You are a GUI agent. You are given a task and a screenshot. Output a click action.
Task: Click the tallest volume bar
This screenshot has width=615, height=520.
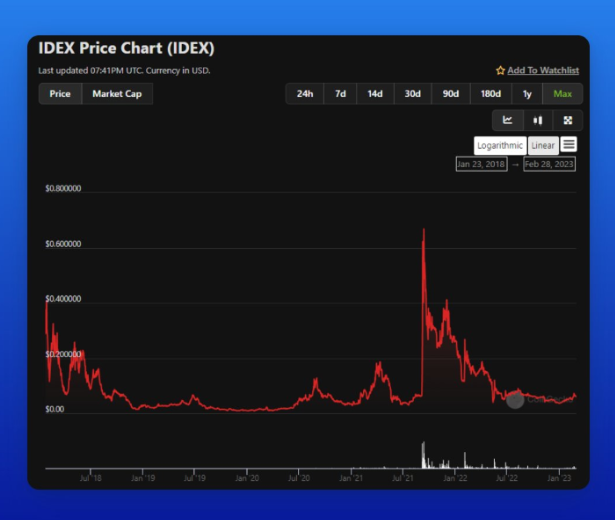pyautogui.click(x=423, y=455)
